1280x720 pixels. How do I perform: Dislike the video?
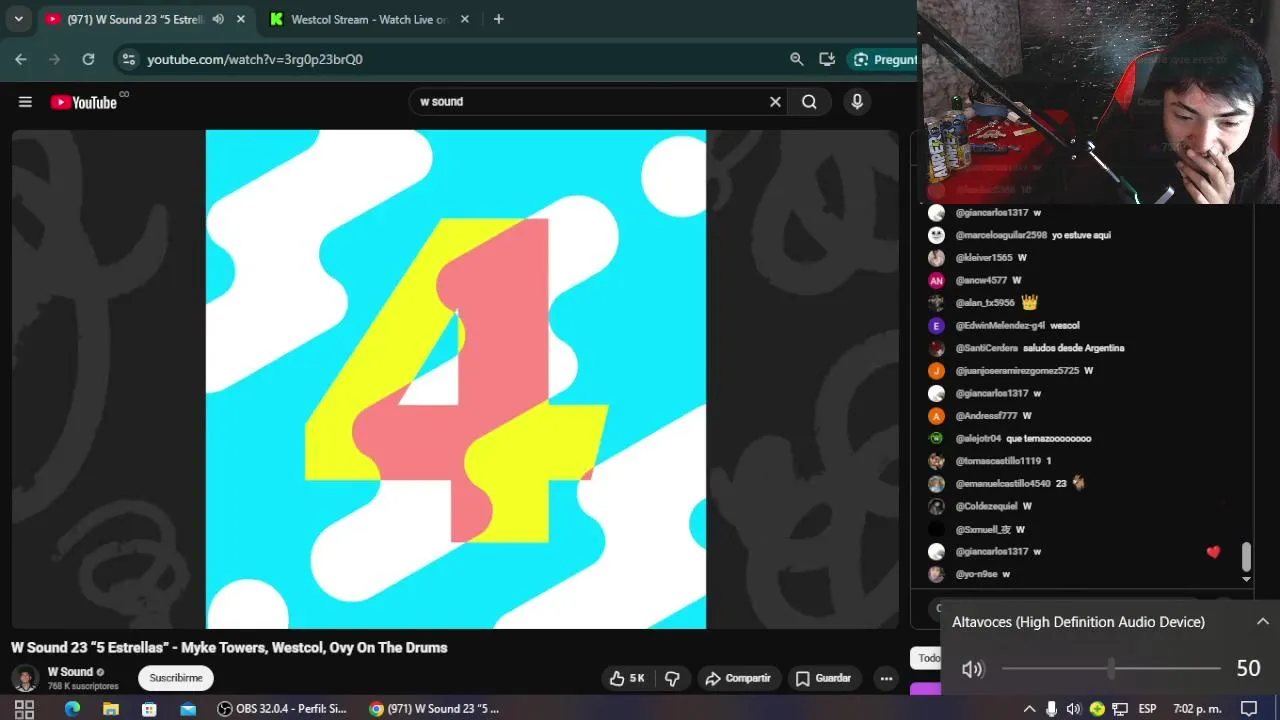point(672,678)
